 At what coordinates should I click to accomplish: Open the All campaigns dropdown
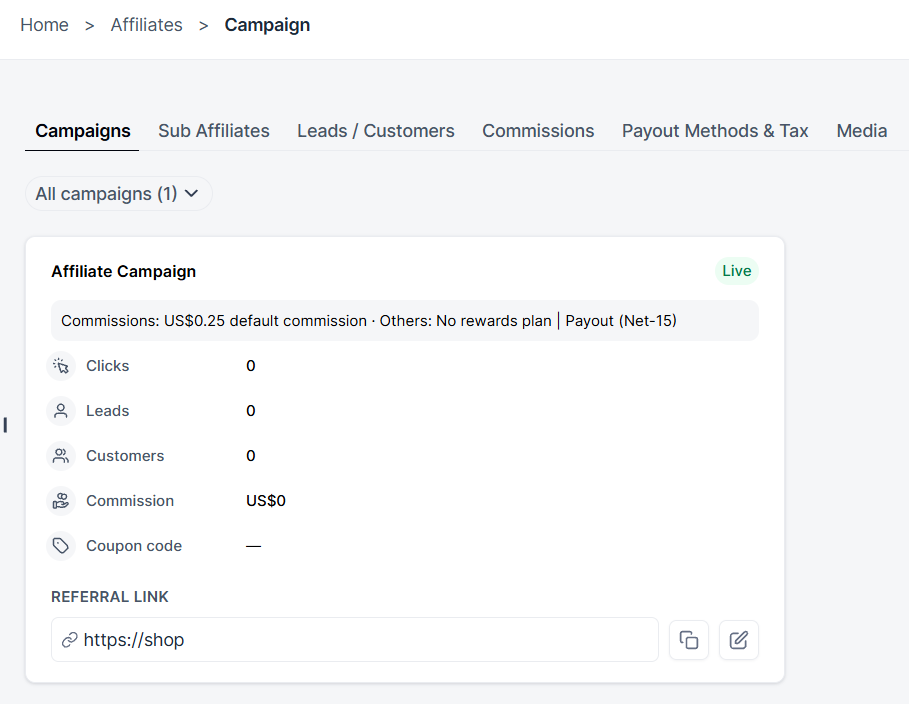point(118,194)
